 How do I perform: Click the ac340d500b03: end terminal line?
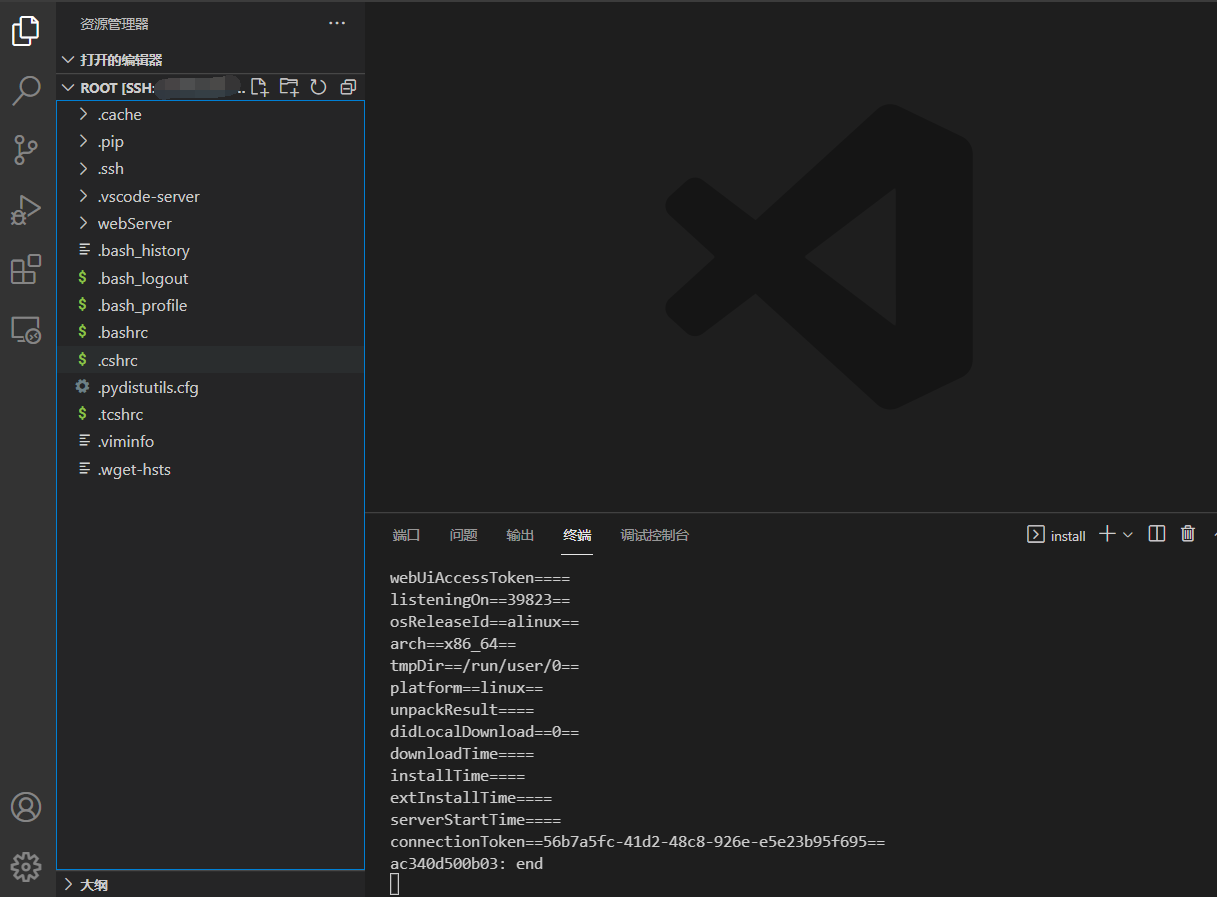pyautogui.click(x=467, y=864)
